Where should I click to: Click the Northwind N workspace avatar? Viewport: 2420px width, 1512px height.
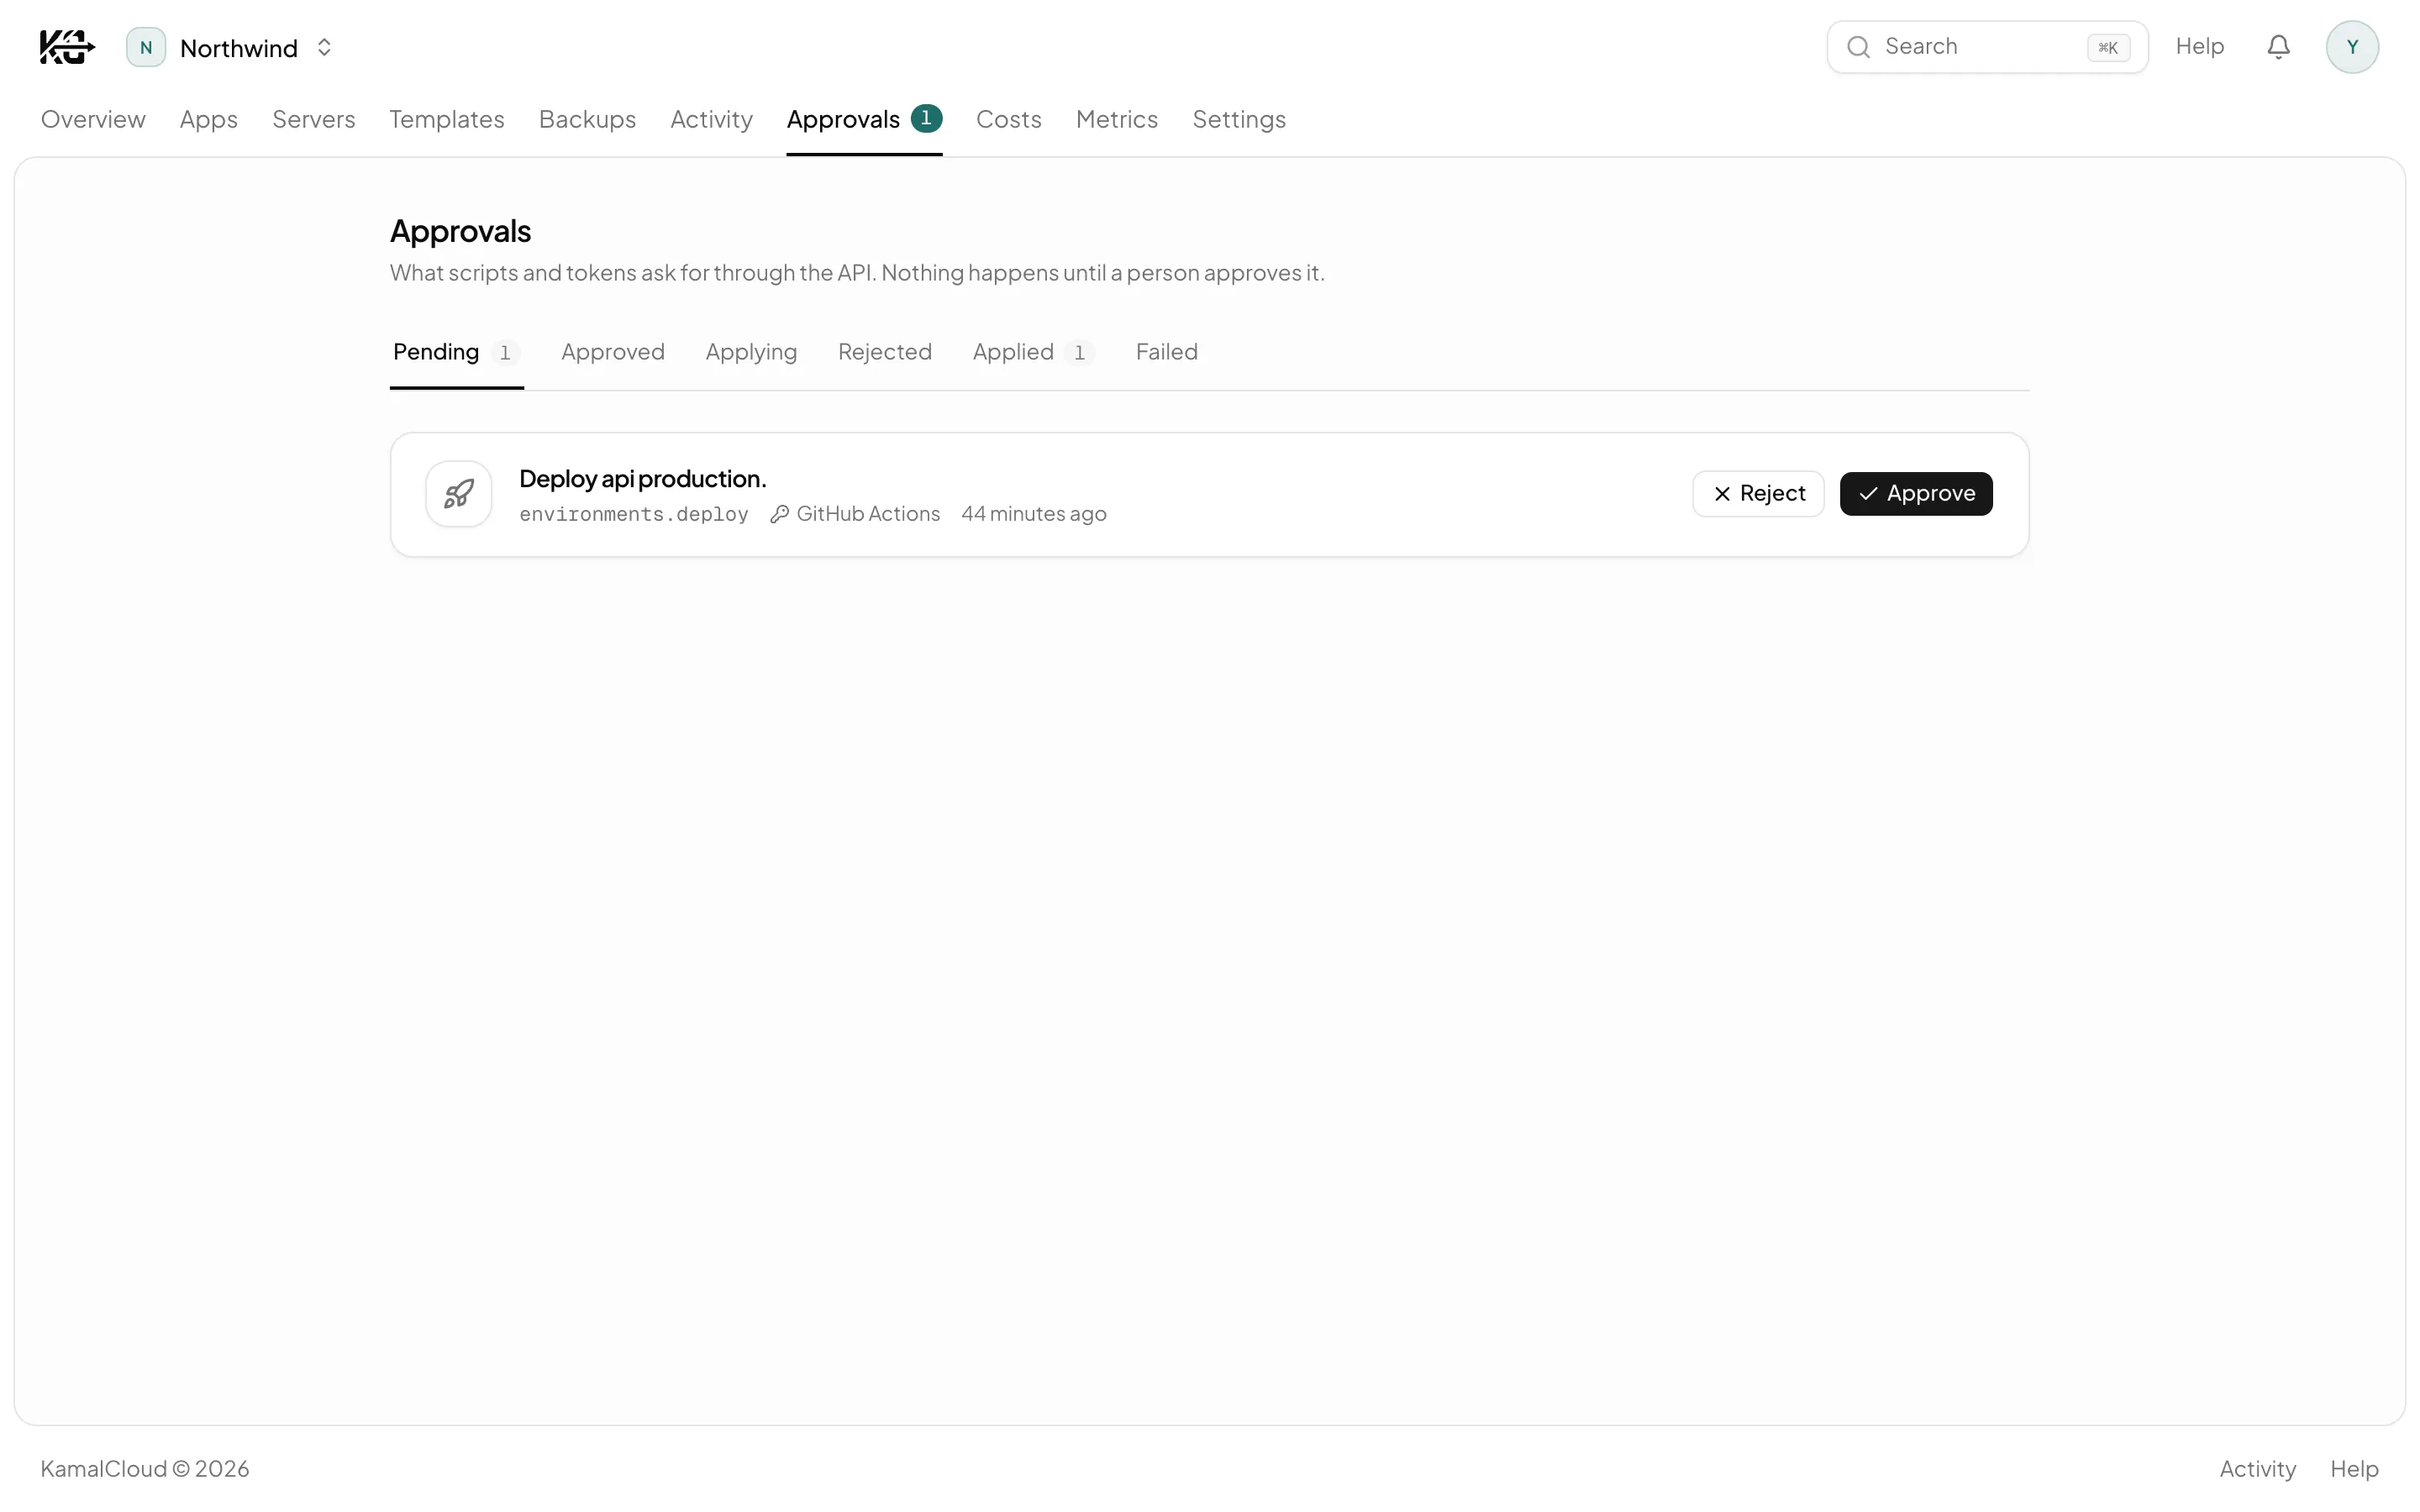click(x=146, y=47)
